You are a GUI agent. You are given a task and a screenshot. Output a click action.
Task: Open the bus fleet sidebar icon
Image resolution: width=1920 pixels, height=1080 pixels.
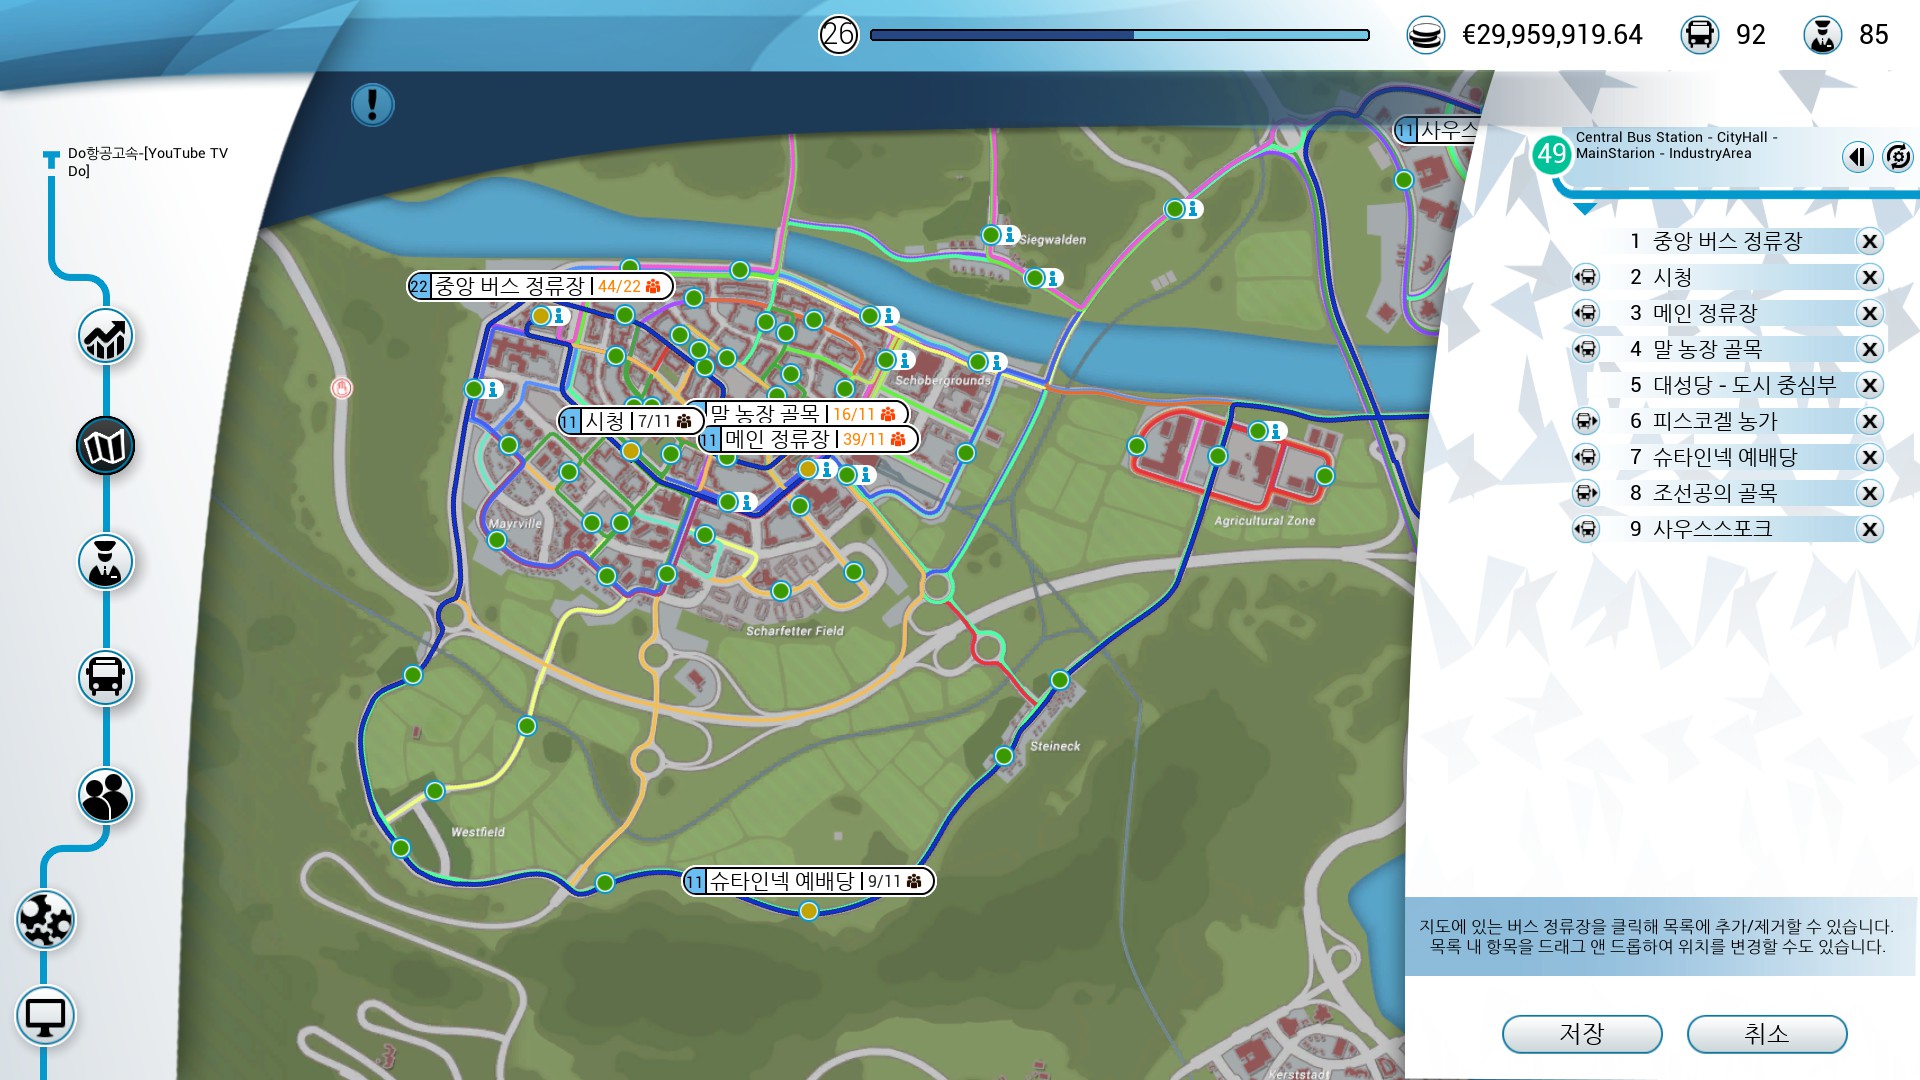105,677
